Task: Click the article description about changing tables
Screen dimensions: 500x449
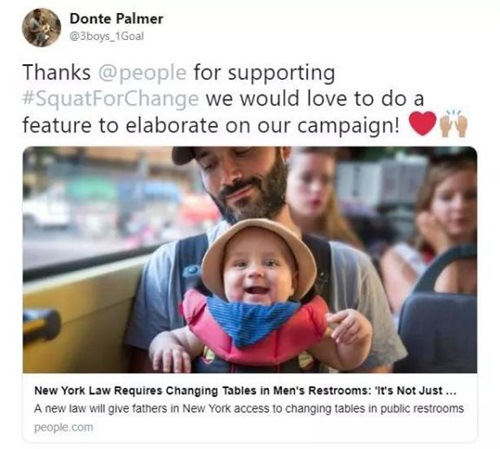Action: 249,408
